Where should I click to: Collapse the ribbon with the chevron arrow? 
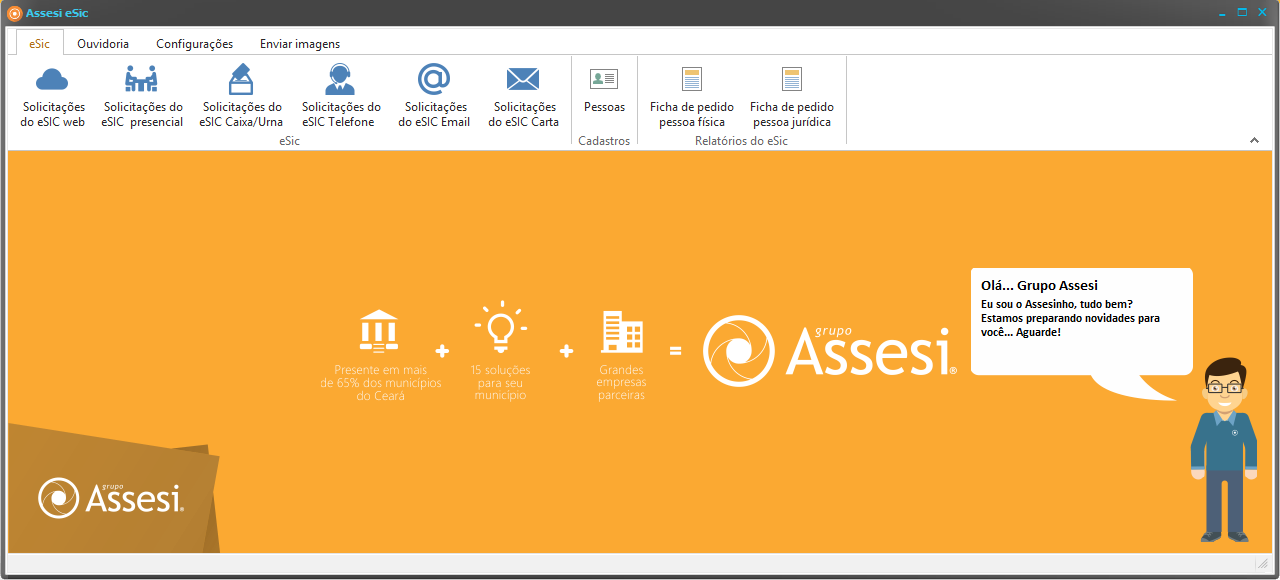1254,141
